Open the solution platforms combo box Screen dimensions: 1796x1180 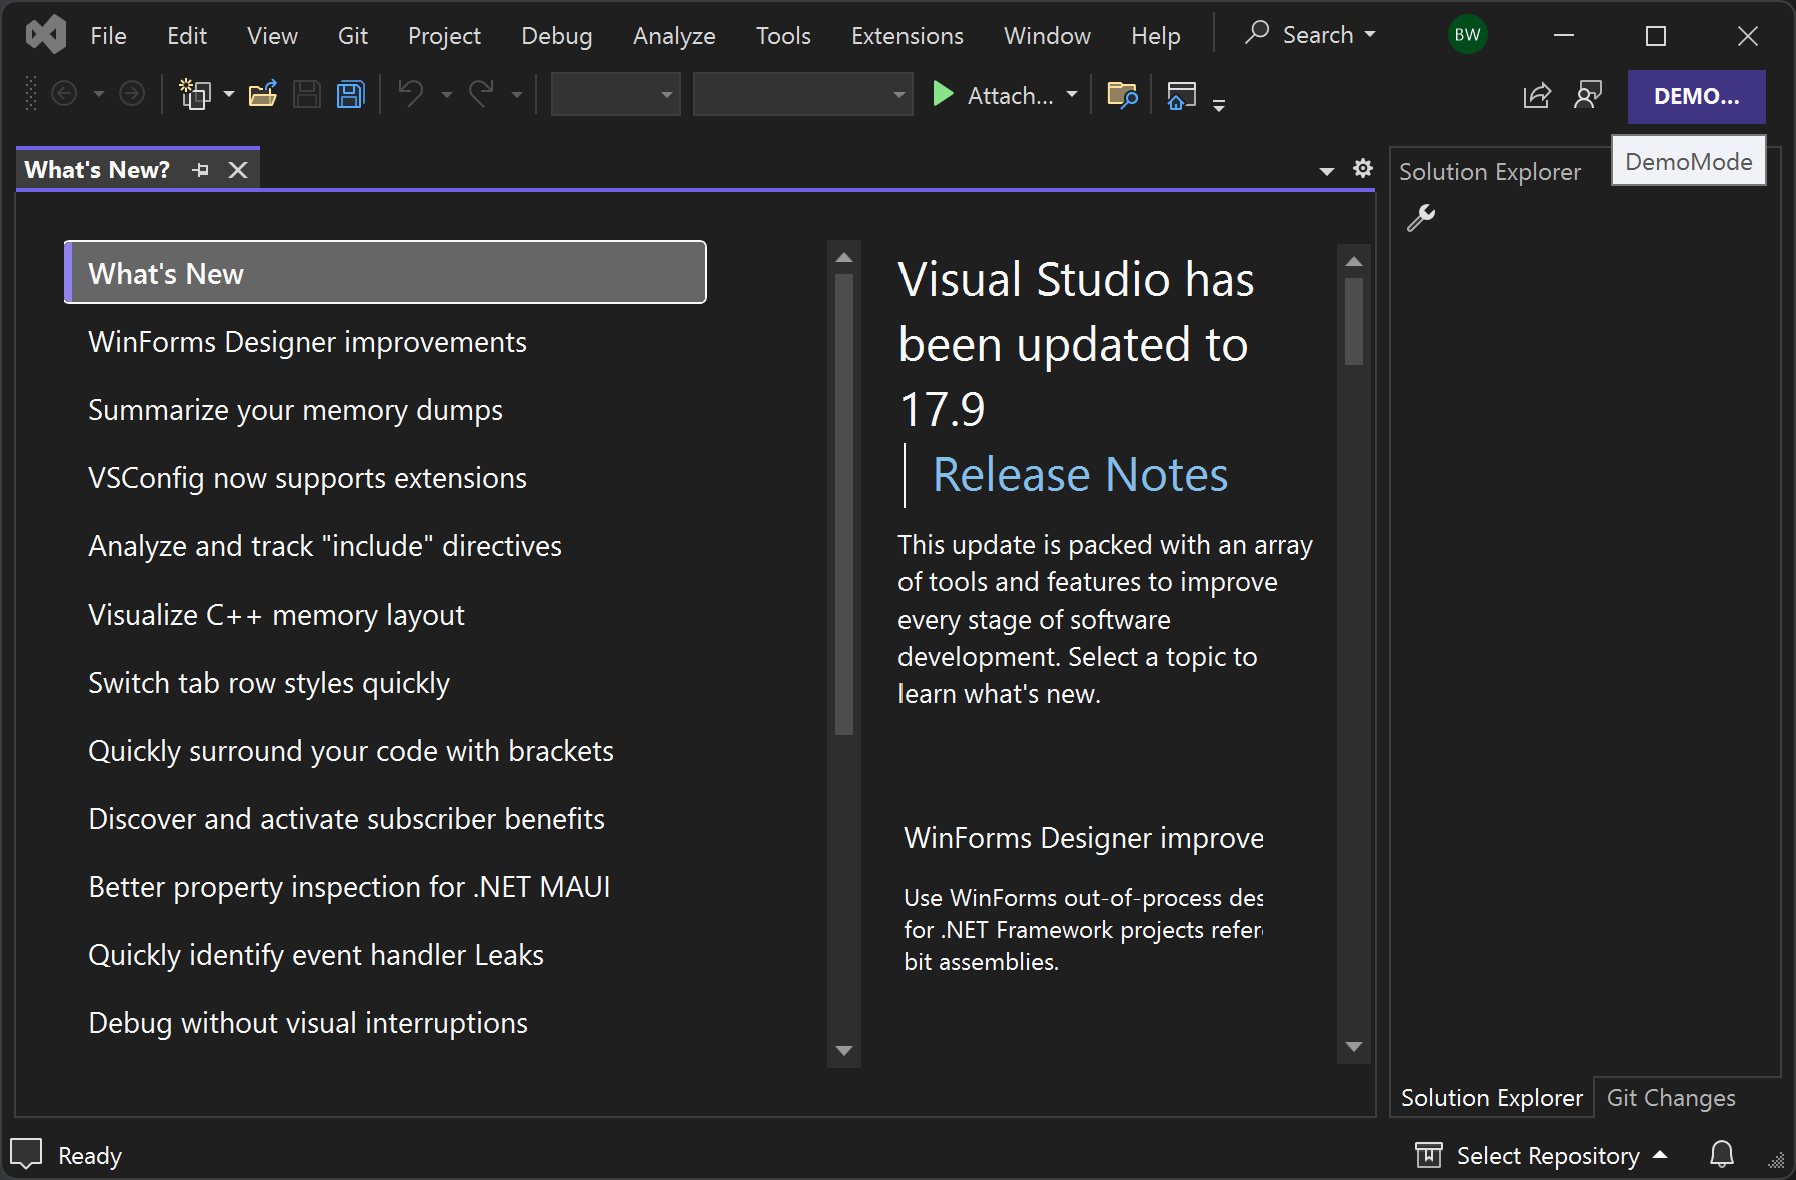point(803,95)
